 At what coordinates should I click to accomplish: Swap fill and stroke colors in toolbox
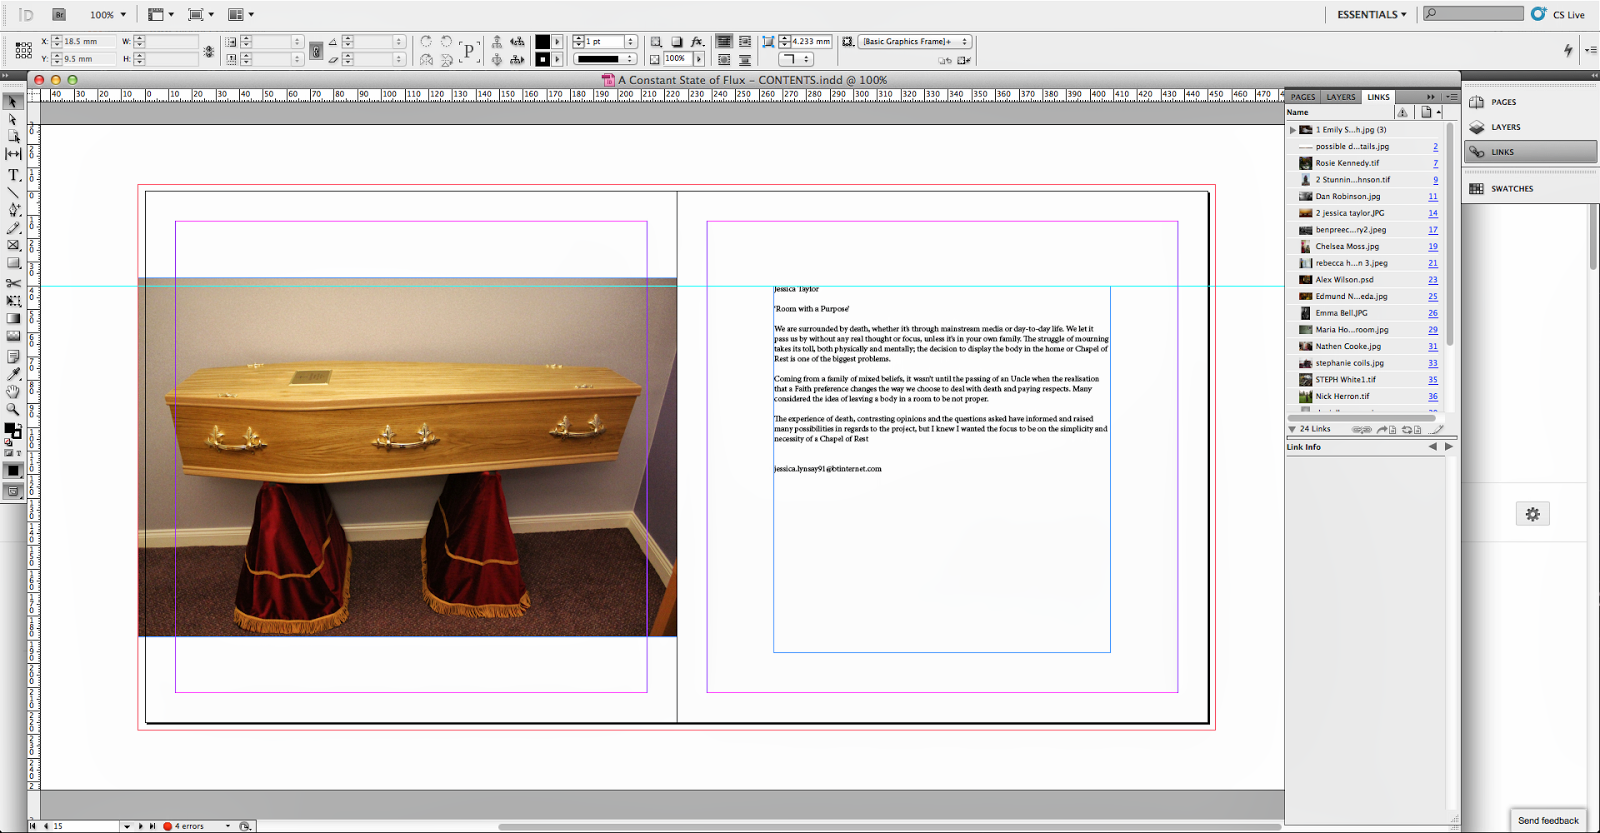(19, 423)
